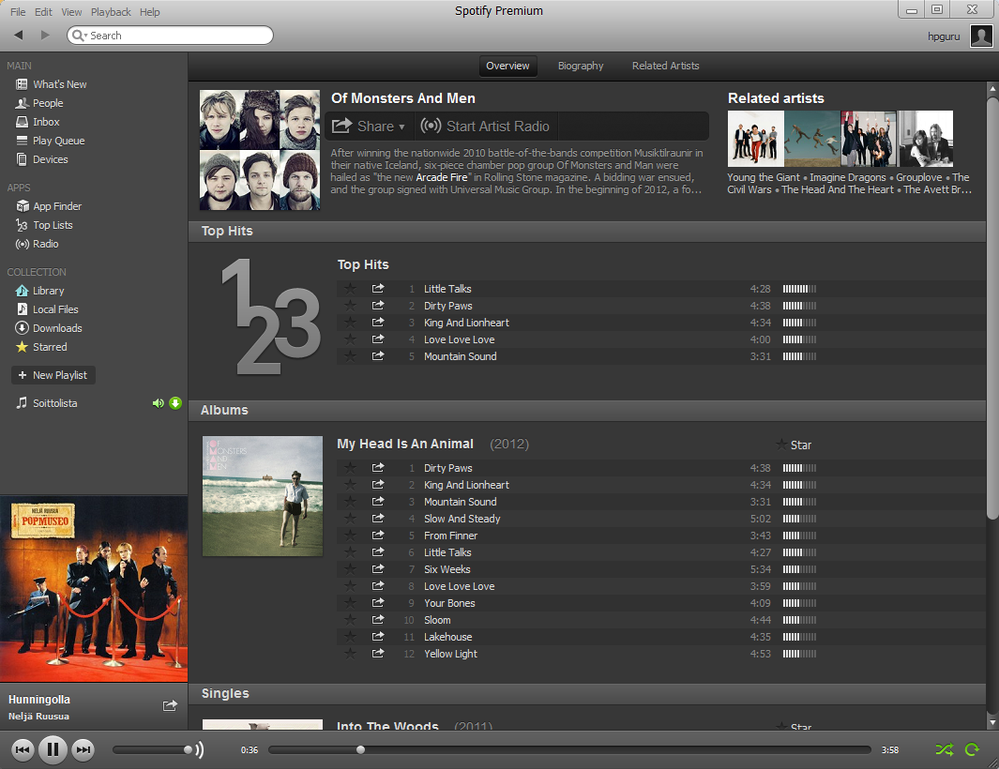Switch to Related Artists tab
This screenshot has height=769, width=999.
tap(665, 66)
